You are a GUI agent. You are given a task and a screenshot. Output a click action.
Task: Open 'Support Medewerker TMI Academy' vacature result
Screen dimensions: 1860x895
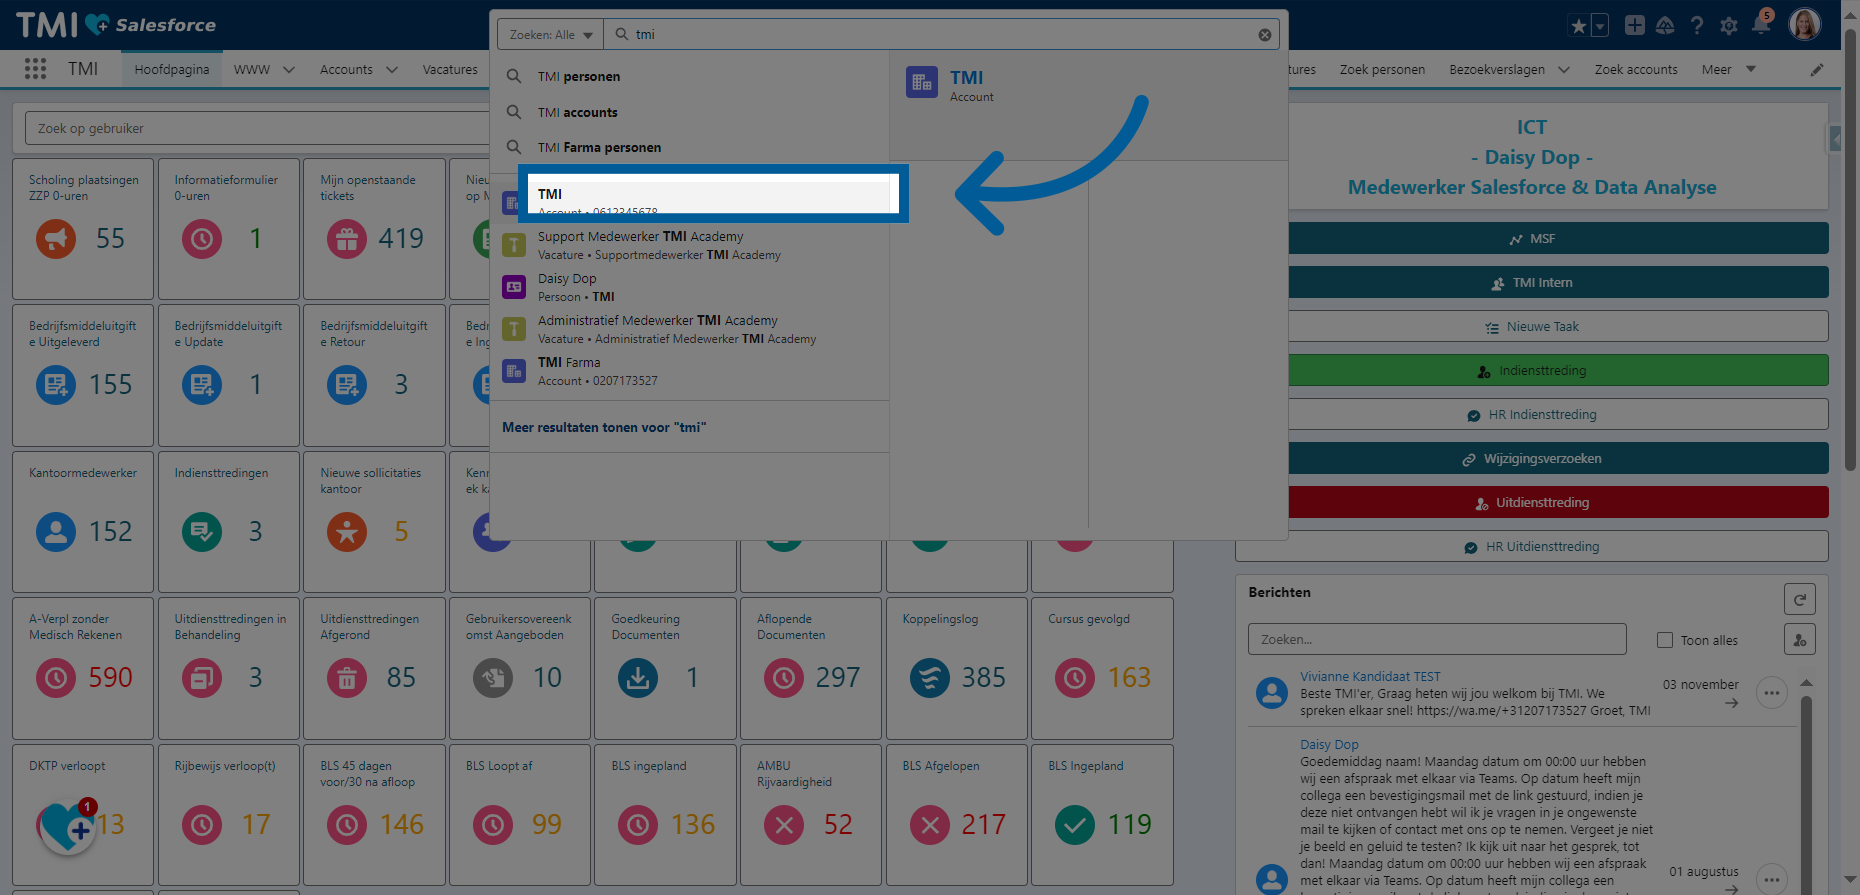[690, 245]
